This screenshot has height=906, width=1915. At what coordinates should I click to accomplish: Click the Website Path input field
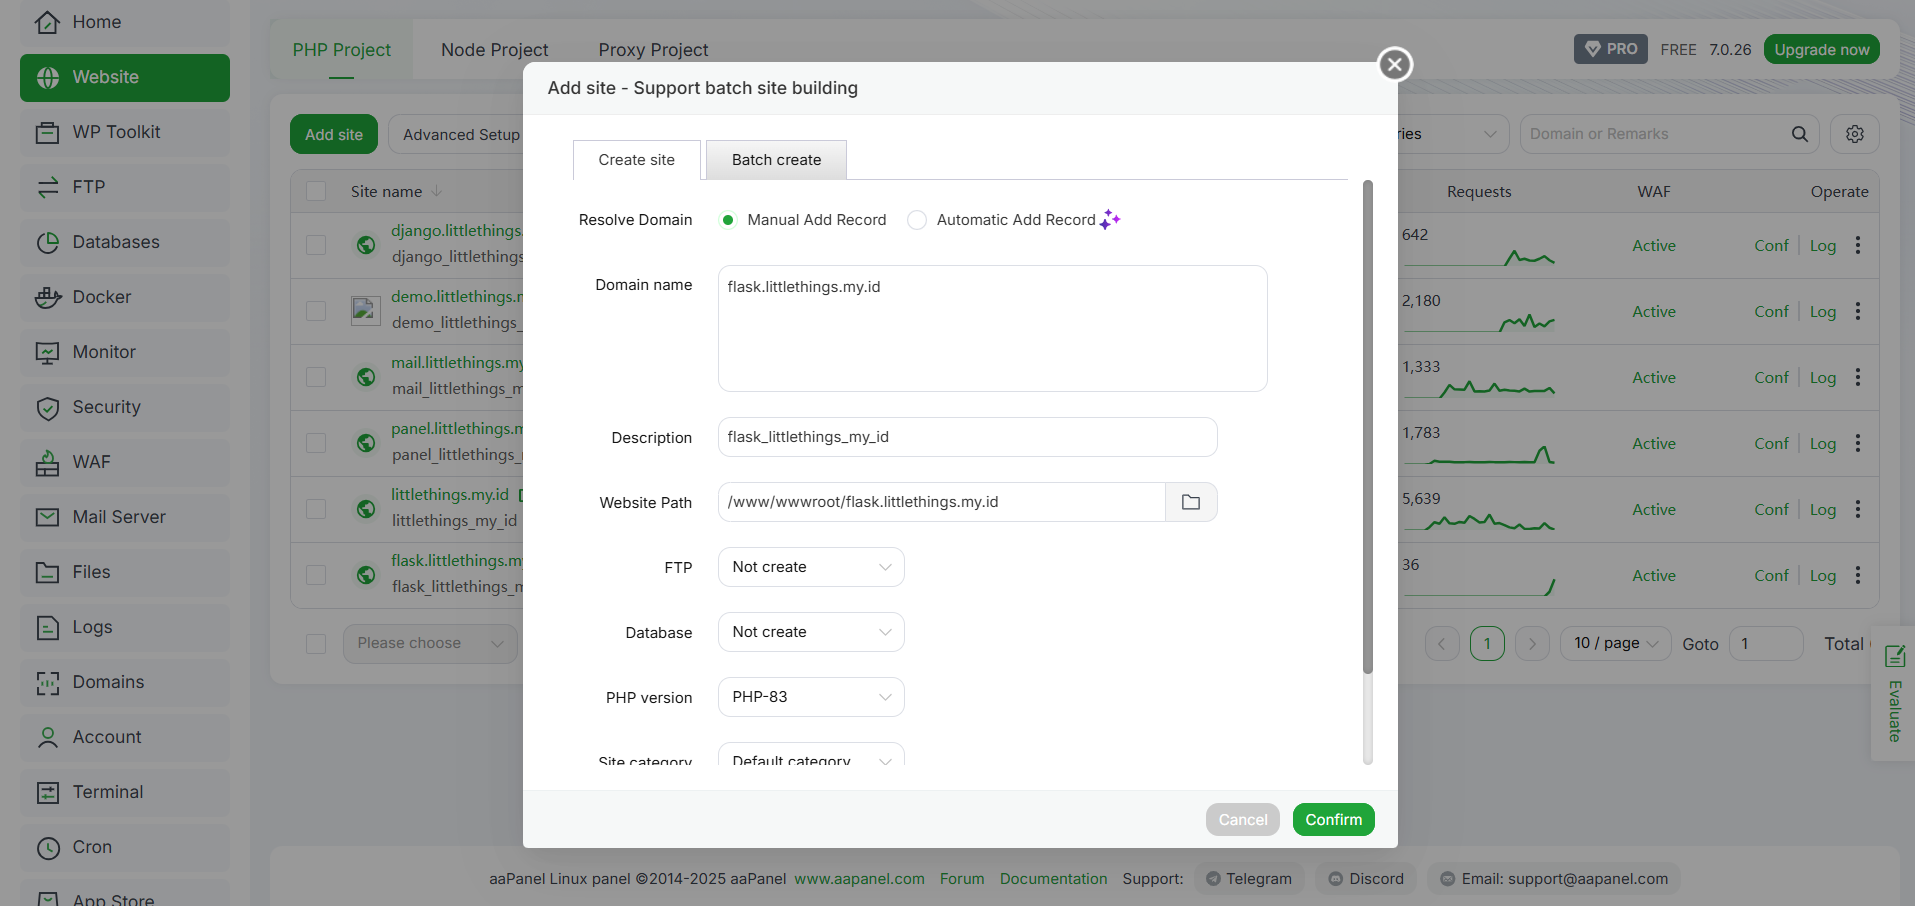point(942,502)
